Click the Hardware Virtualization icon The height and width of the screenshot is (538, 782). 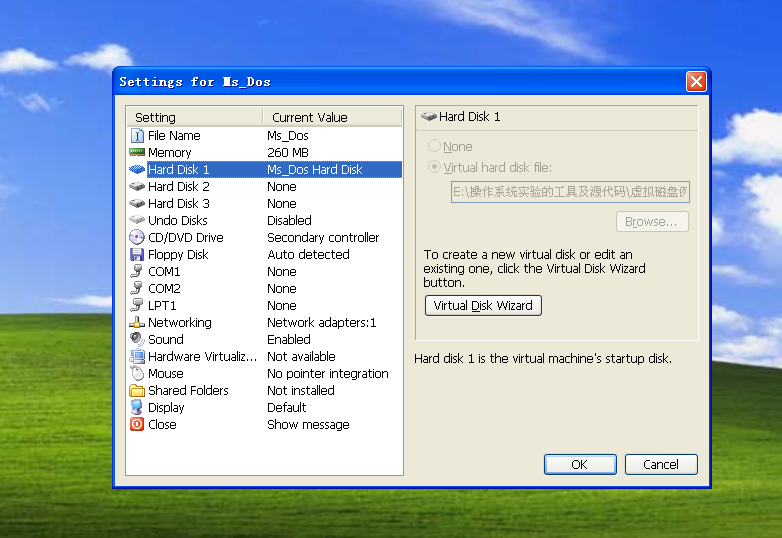137,357
